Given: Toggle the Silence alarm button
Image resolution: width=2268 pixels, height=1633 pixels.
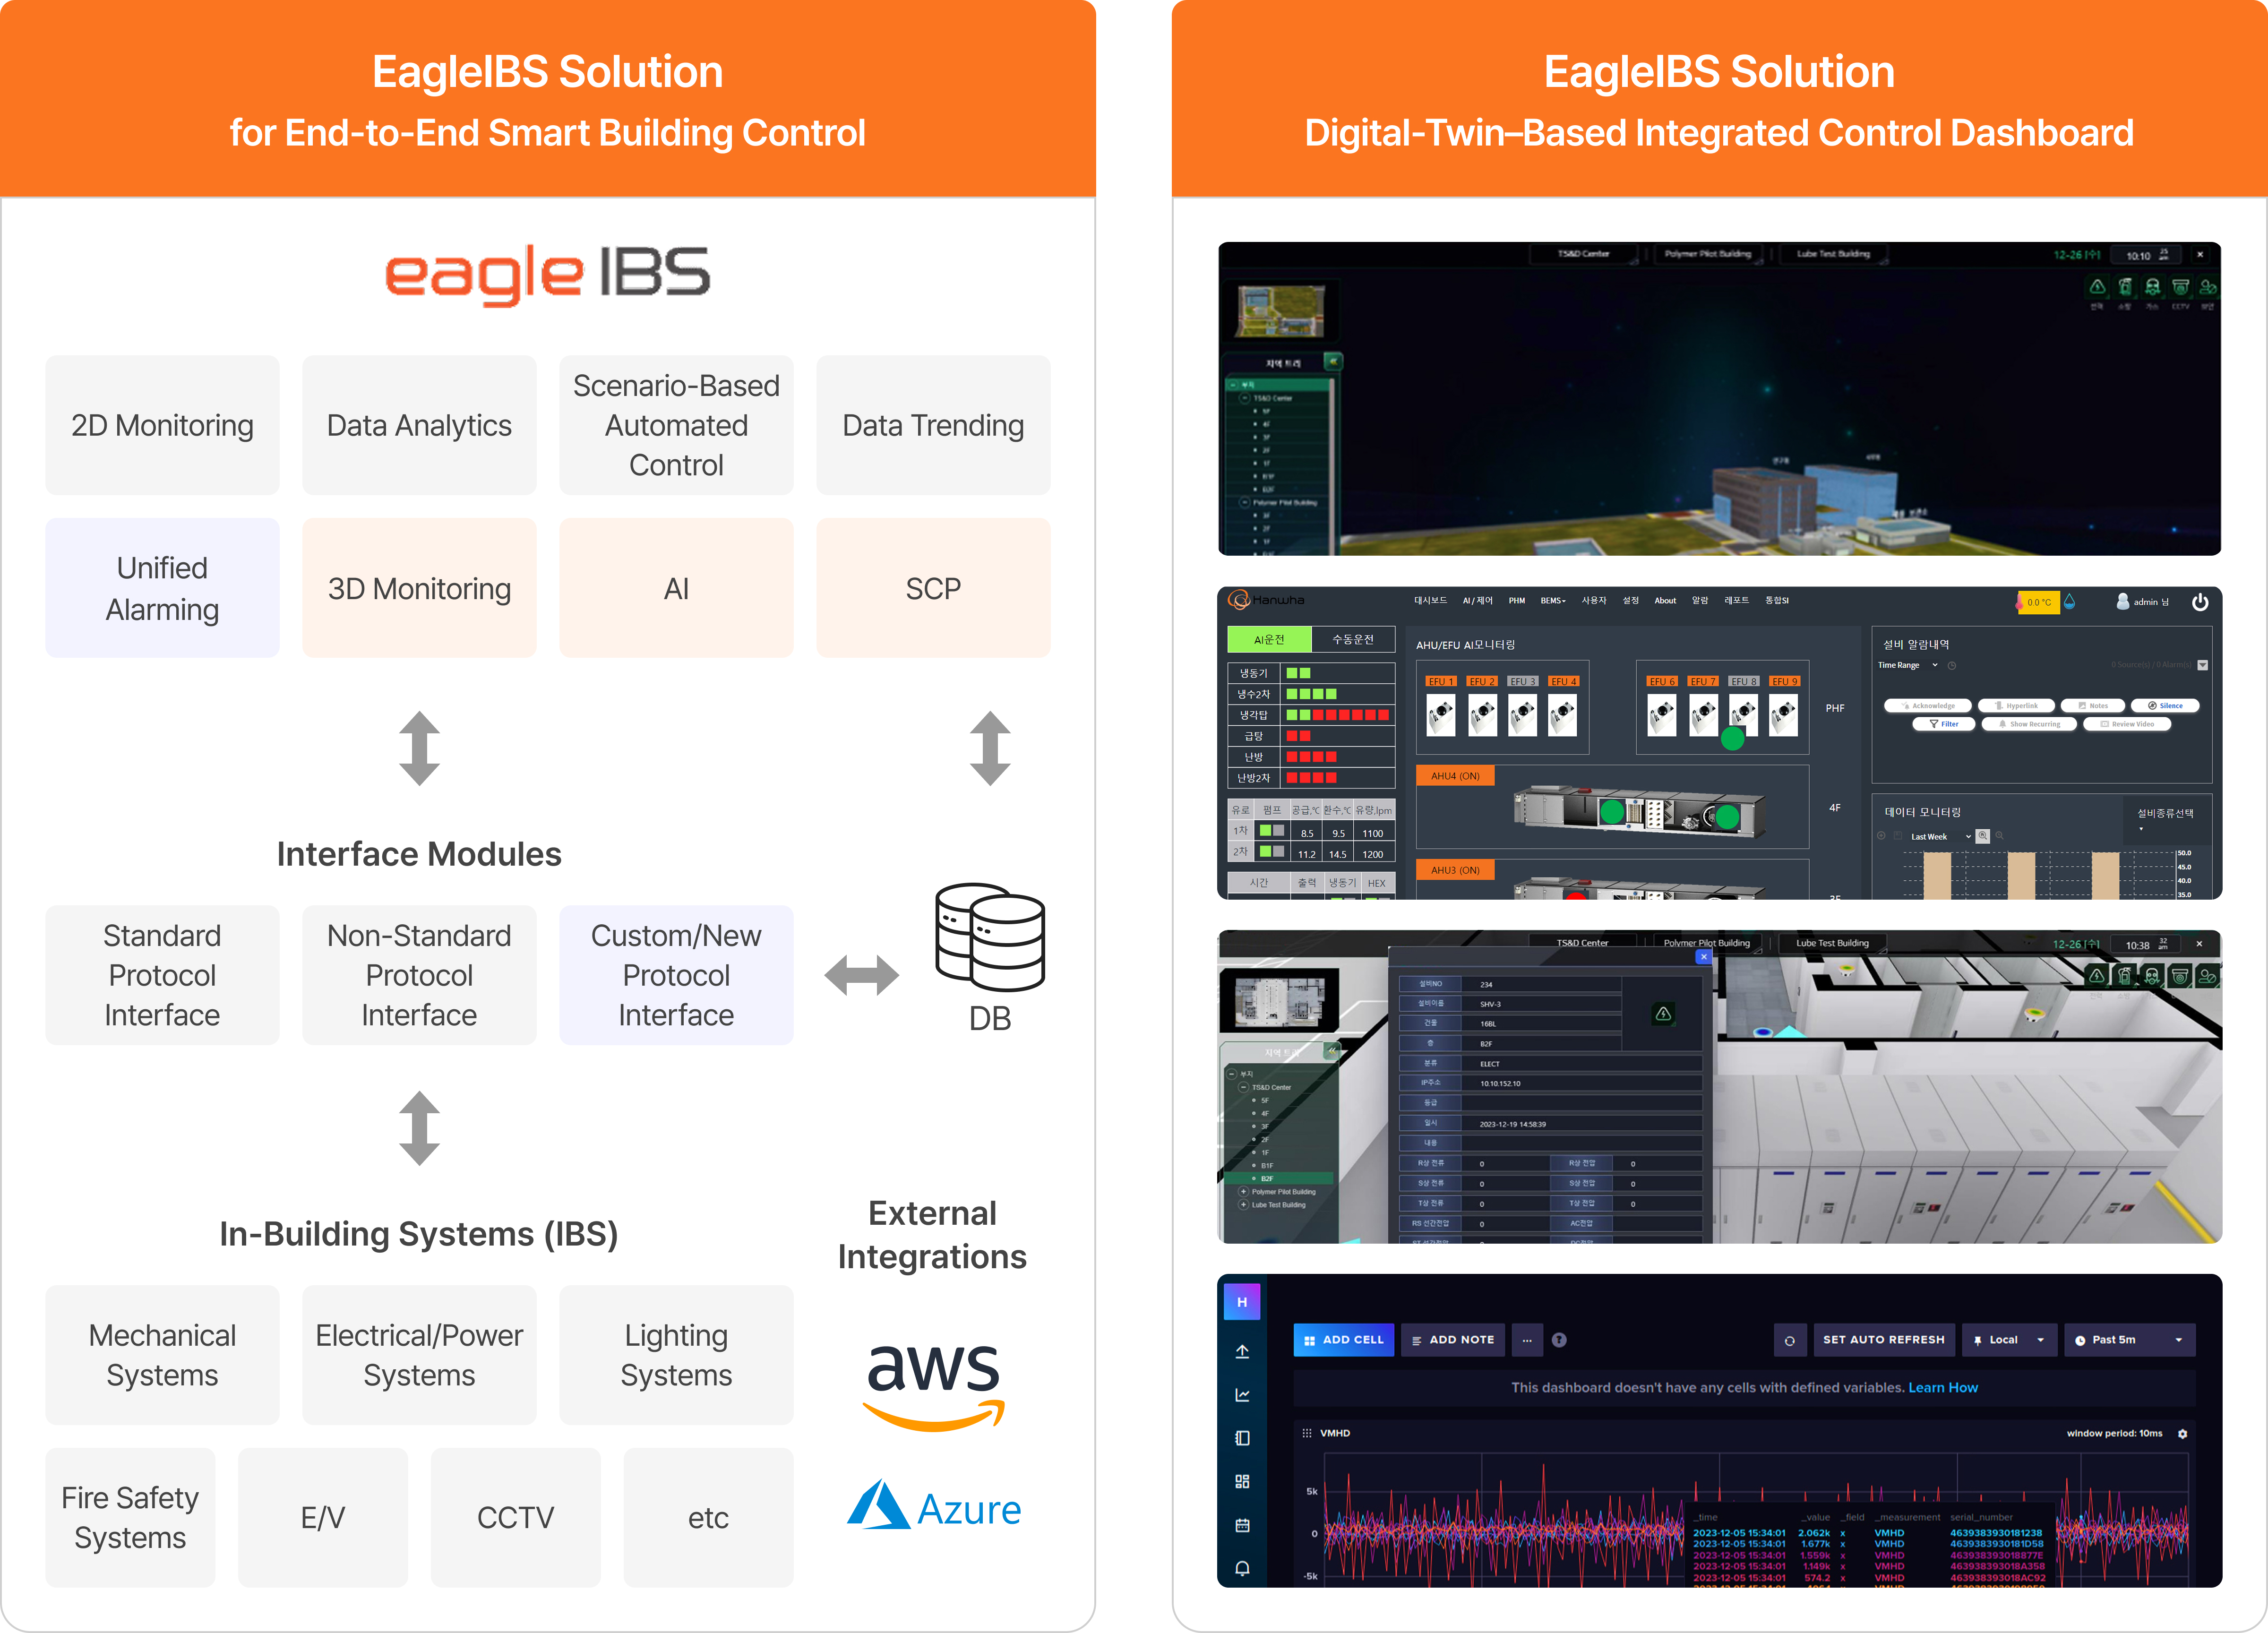Looking at the screenshot, I should pos(2164,705).
